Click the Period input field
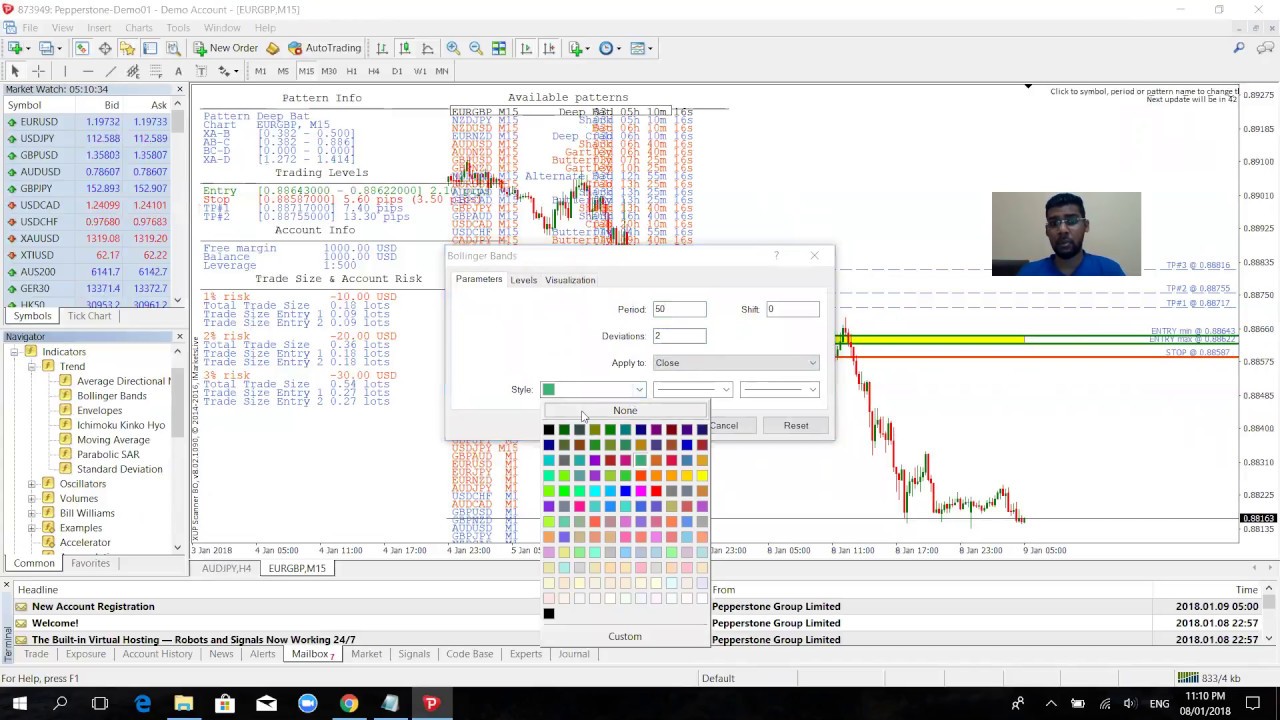 [680, 309]
